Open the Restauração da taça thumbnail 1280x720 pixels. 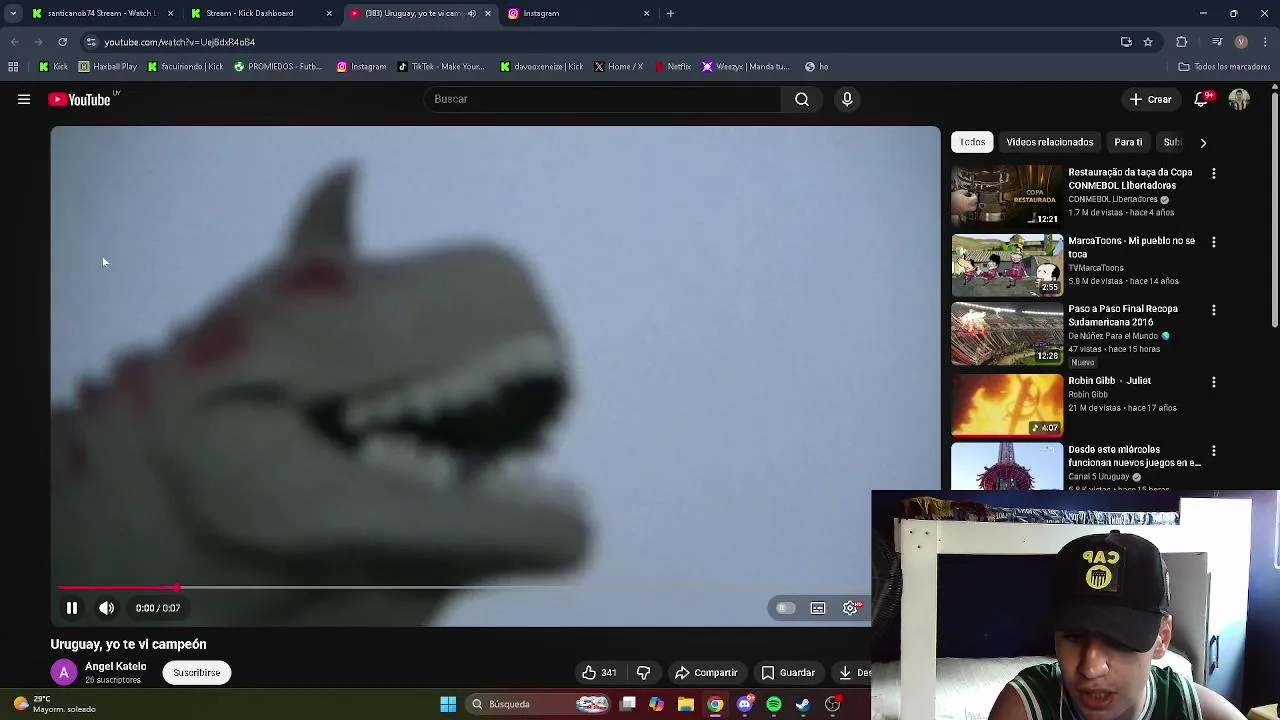1007,196
